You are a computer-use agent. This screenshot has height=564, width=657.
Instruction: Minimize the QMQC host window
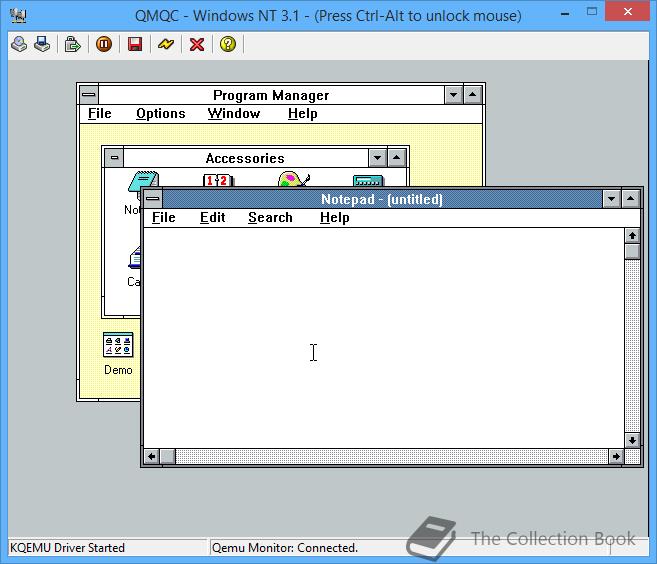[x=565, y=13]
